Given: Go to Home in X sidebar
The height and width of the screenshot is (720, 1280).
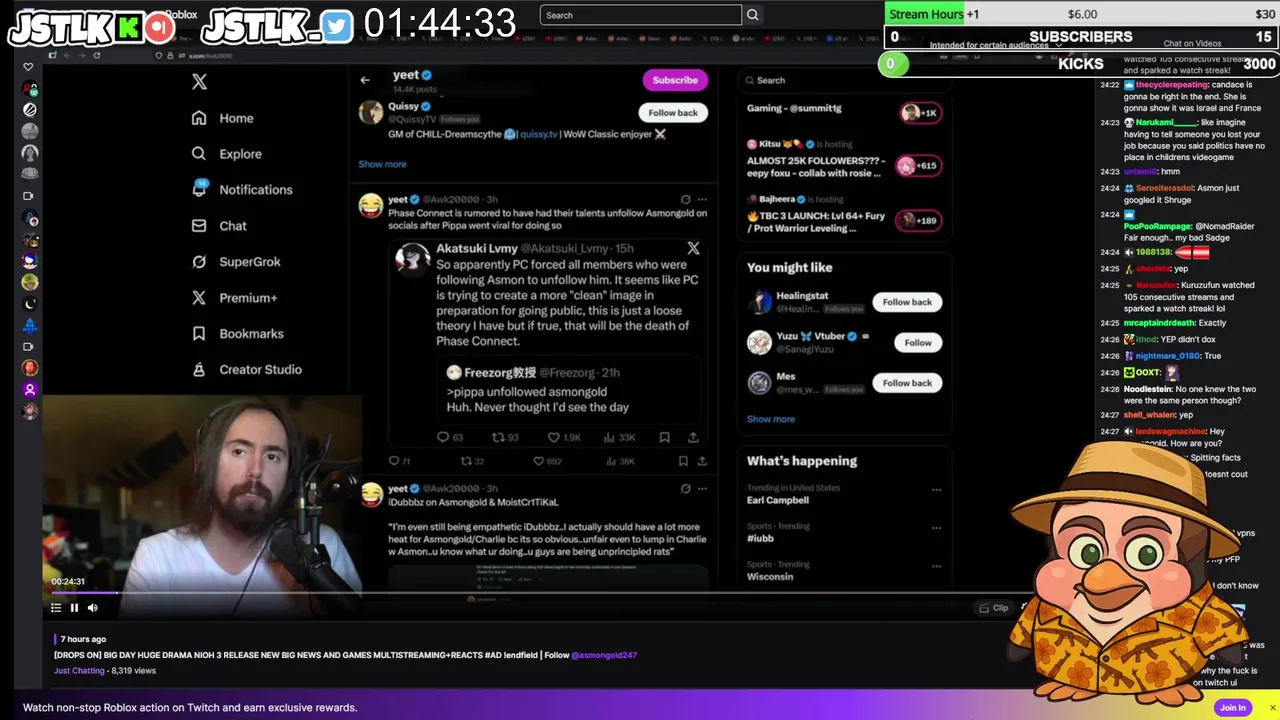Looking at the screenshot, I should 223,118.
